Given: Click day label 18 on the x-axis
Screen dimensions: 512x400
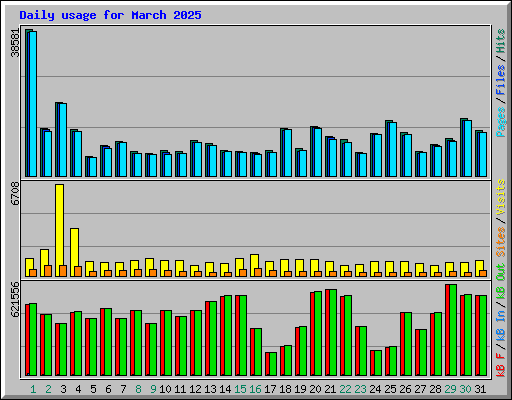Looking at the screenshot, I should [285, 389].
